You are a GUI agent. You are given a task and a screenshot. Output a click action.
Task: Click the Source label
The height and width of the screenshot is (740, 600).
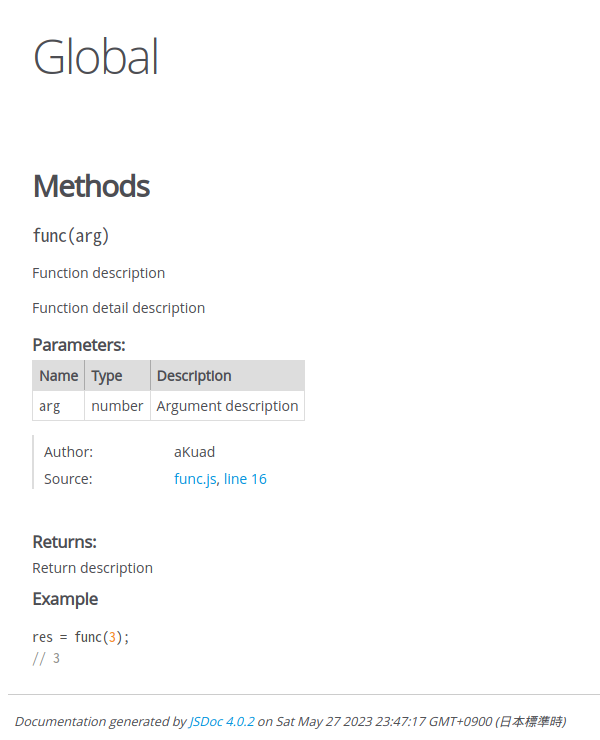point(68,479)
